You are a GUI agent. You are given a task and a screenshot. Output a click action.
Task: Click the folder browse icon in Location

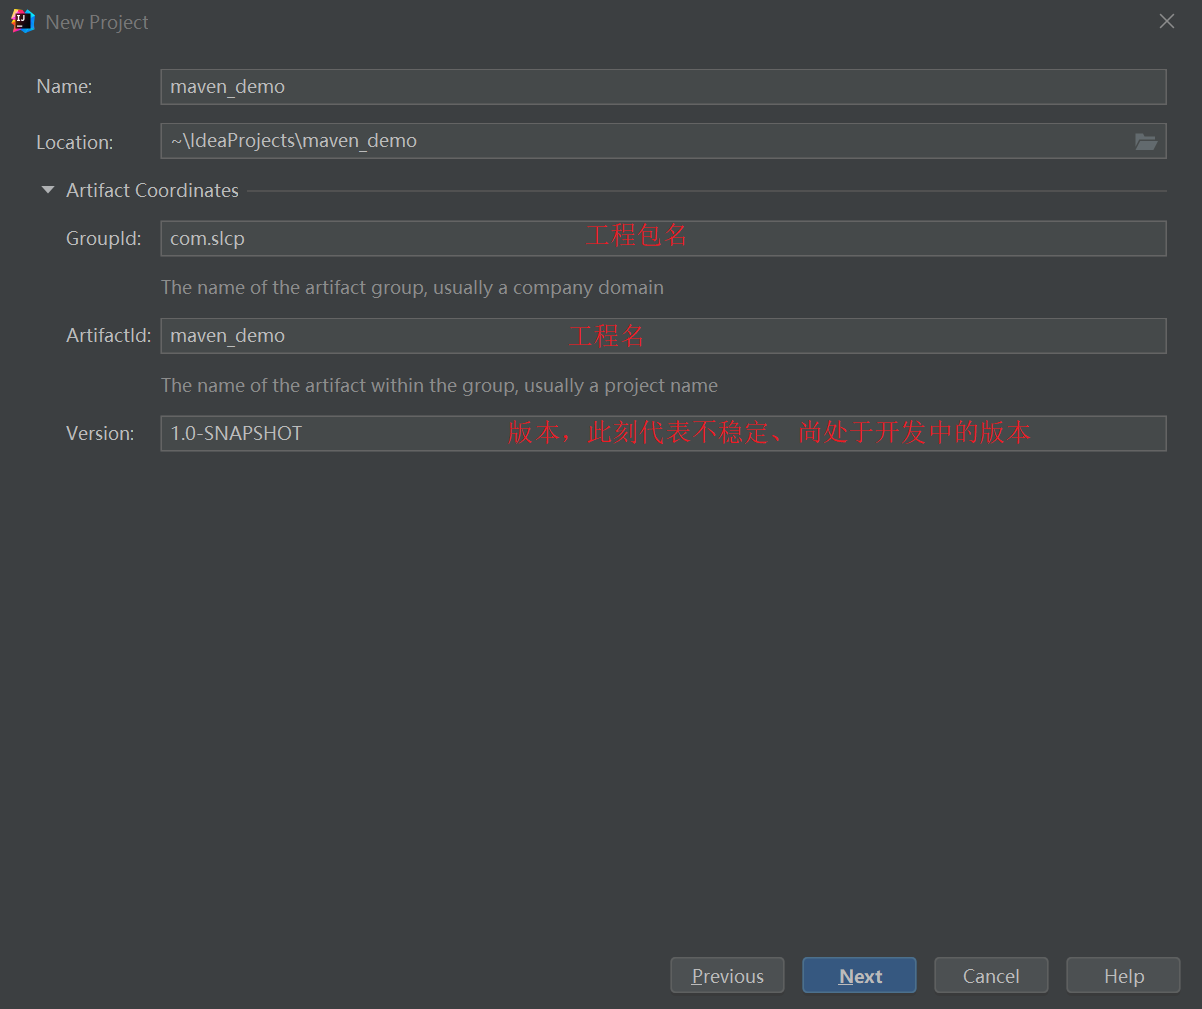coord(1146,141)
